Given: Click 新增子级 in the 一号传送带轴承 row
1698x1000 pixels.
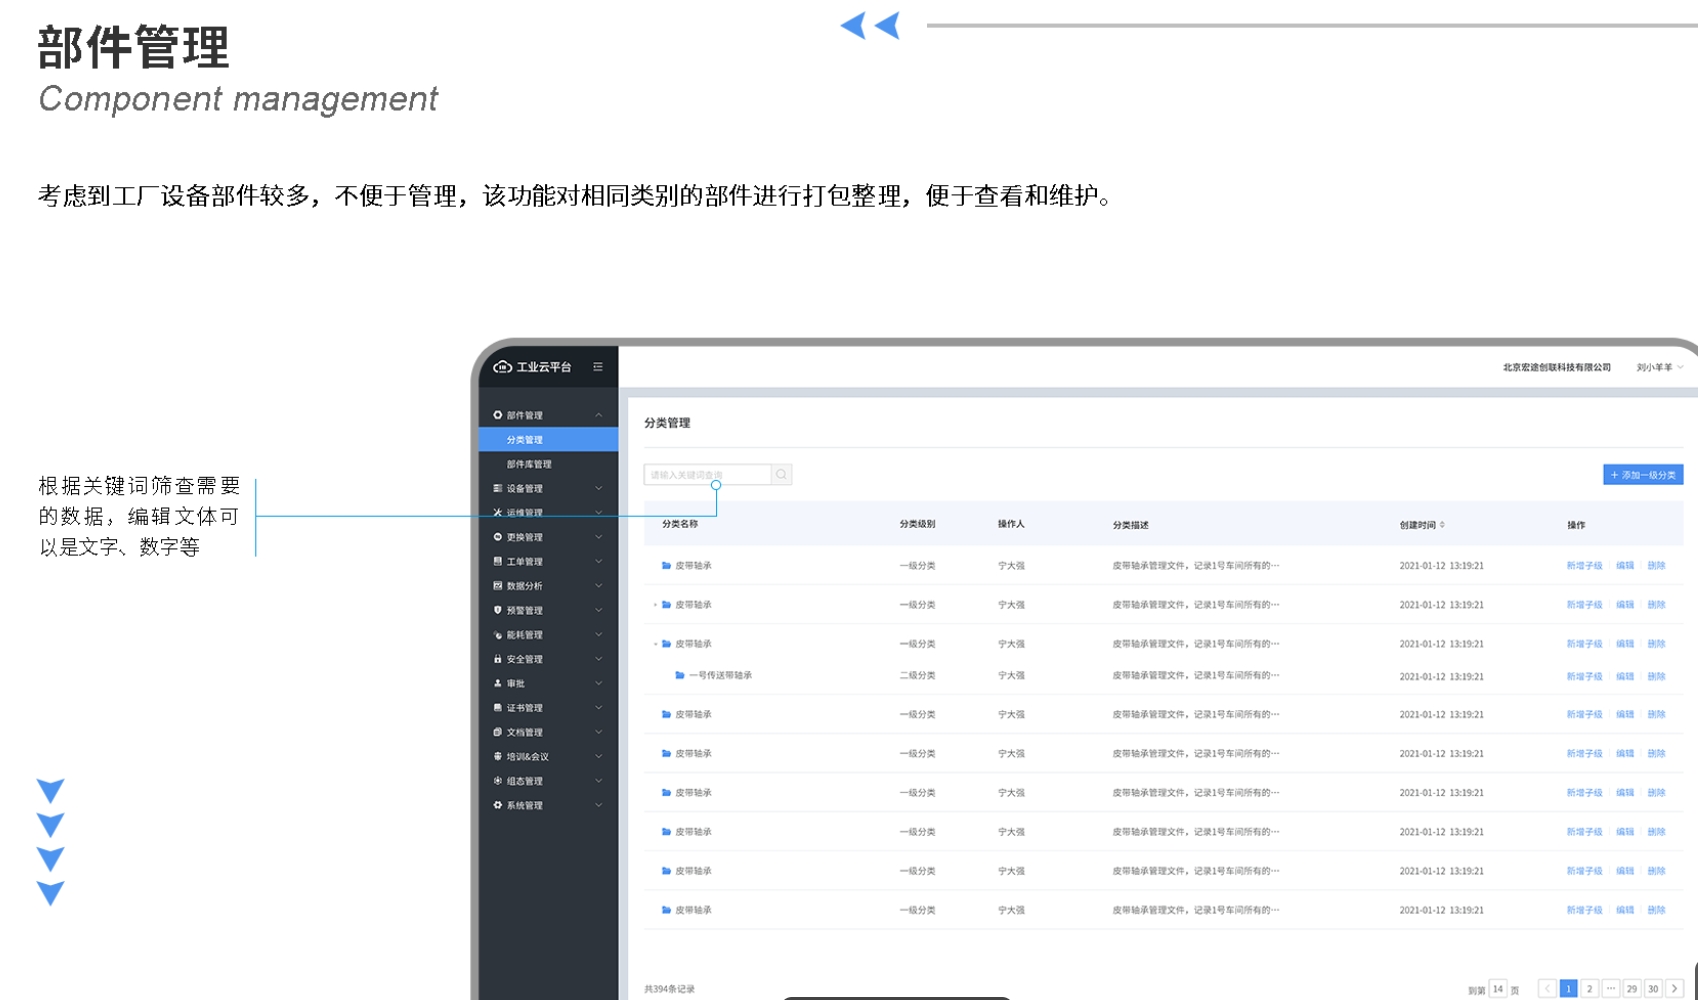Looking at the screenshot, I should 1584,677.
